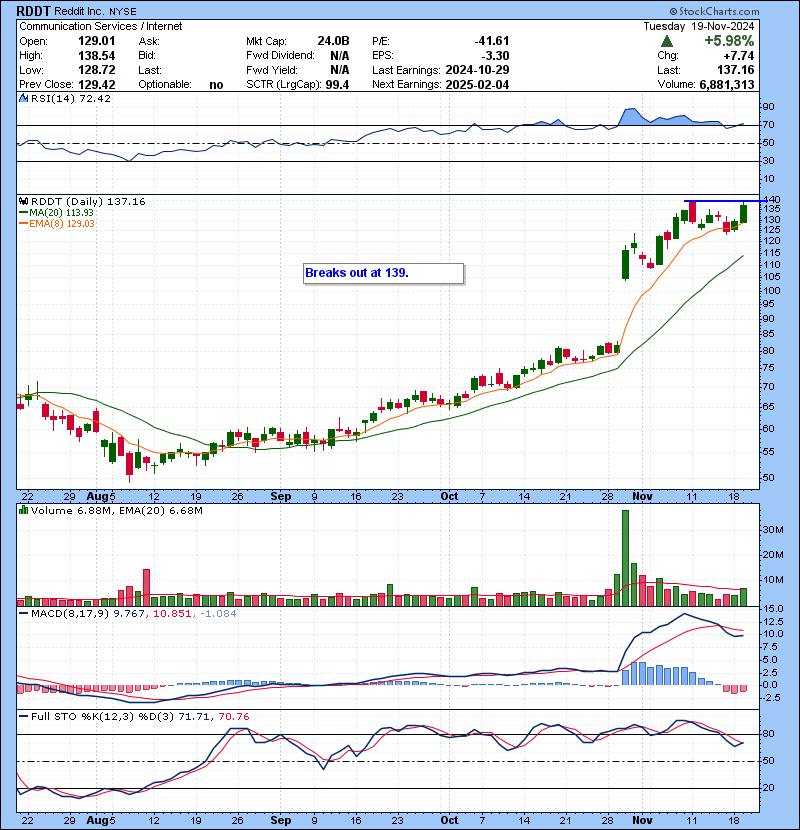Click the RSI(14) line chart icon
800x830 pixels.
pos(24,98)
